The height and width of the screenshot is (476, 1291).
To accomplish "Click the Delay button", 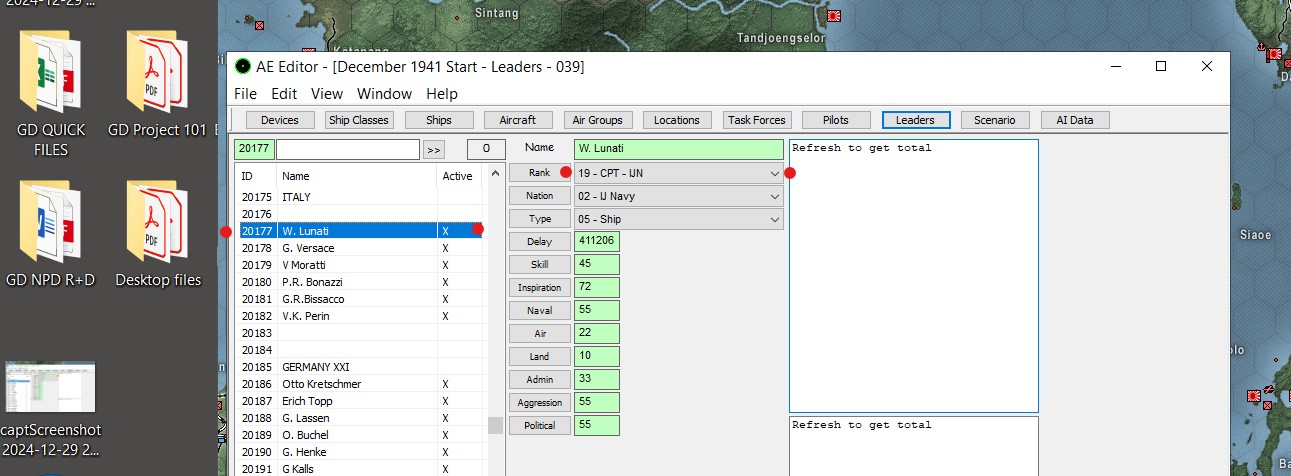I will (x=540, y=241).
